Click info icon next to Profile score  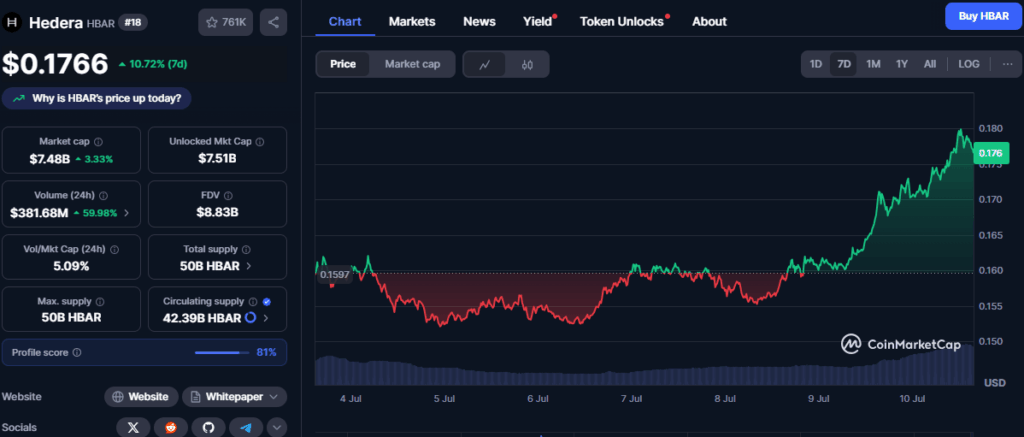pyautogui.click(x=77, y=353)
